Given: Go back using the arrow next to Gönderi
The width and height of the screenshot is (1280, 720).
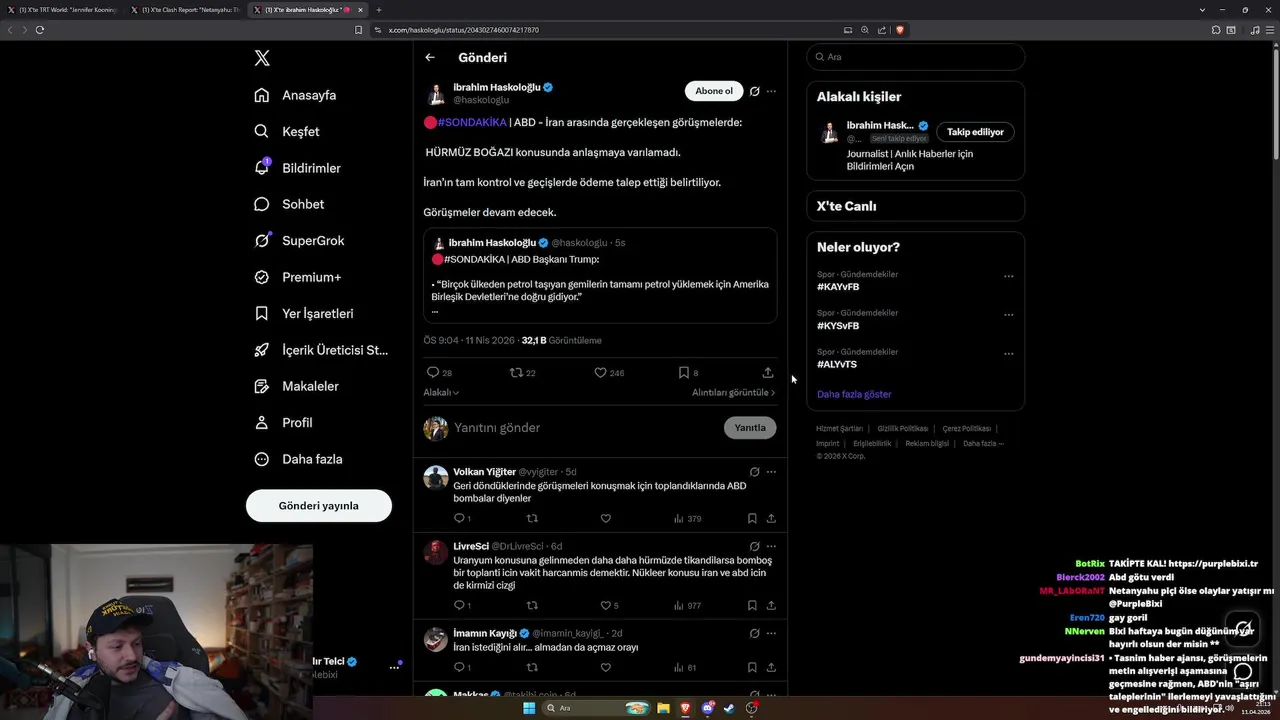Looking at the screenshot, I should 430,57.
